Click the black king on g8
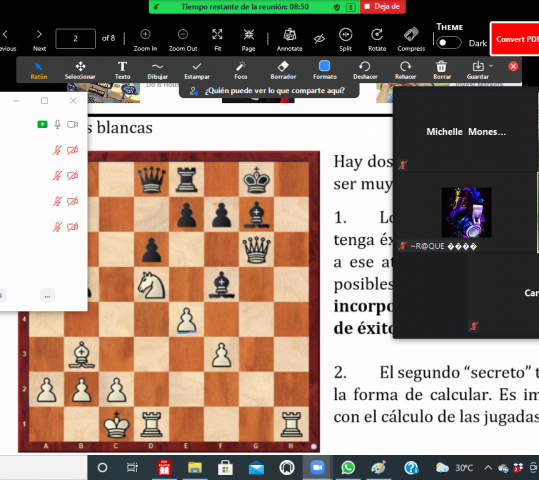This screenshot has width=539, height=480. pyautogui.click(x=256, y=180)
